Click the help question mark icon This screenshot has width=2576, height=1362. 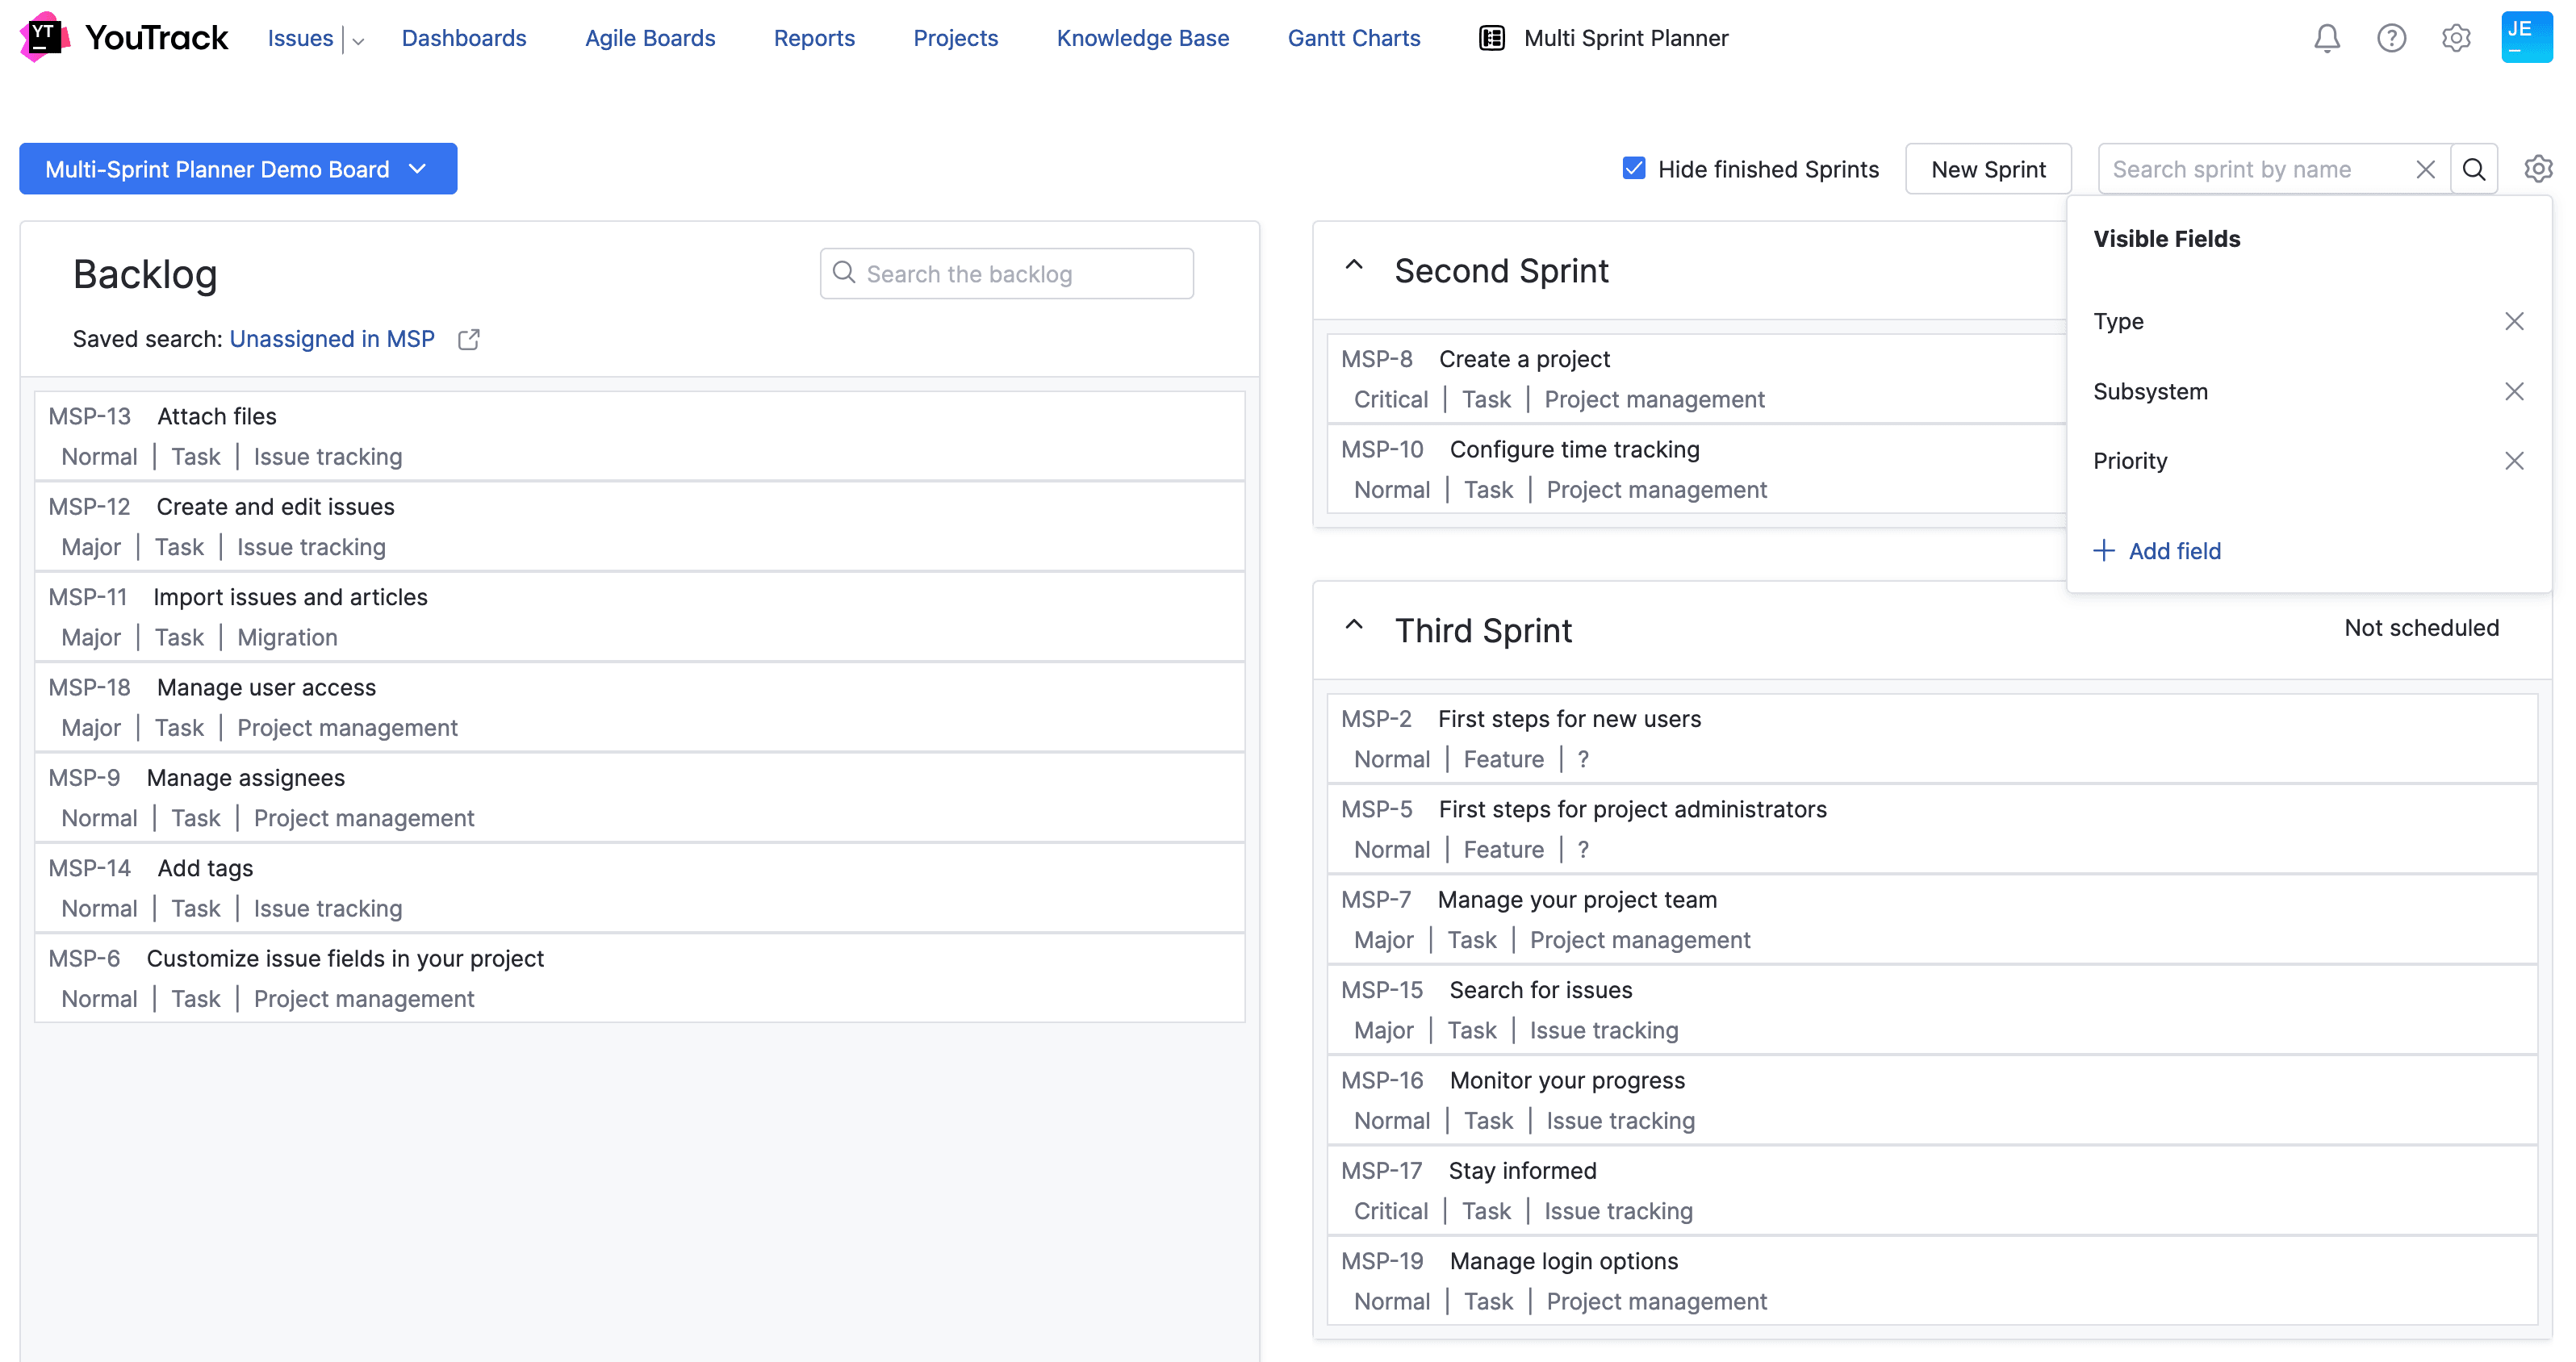[x=2392, y=38]
